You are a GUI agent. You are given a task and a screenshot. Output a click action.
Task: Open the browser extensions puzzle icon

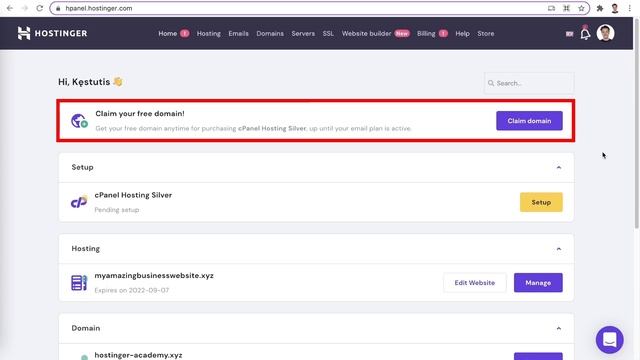click(x=600, y=8)
